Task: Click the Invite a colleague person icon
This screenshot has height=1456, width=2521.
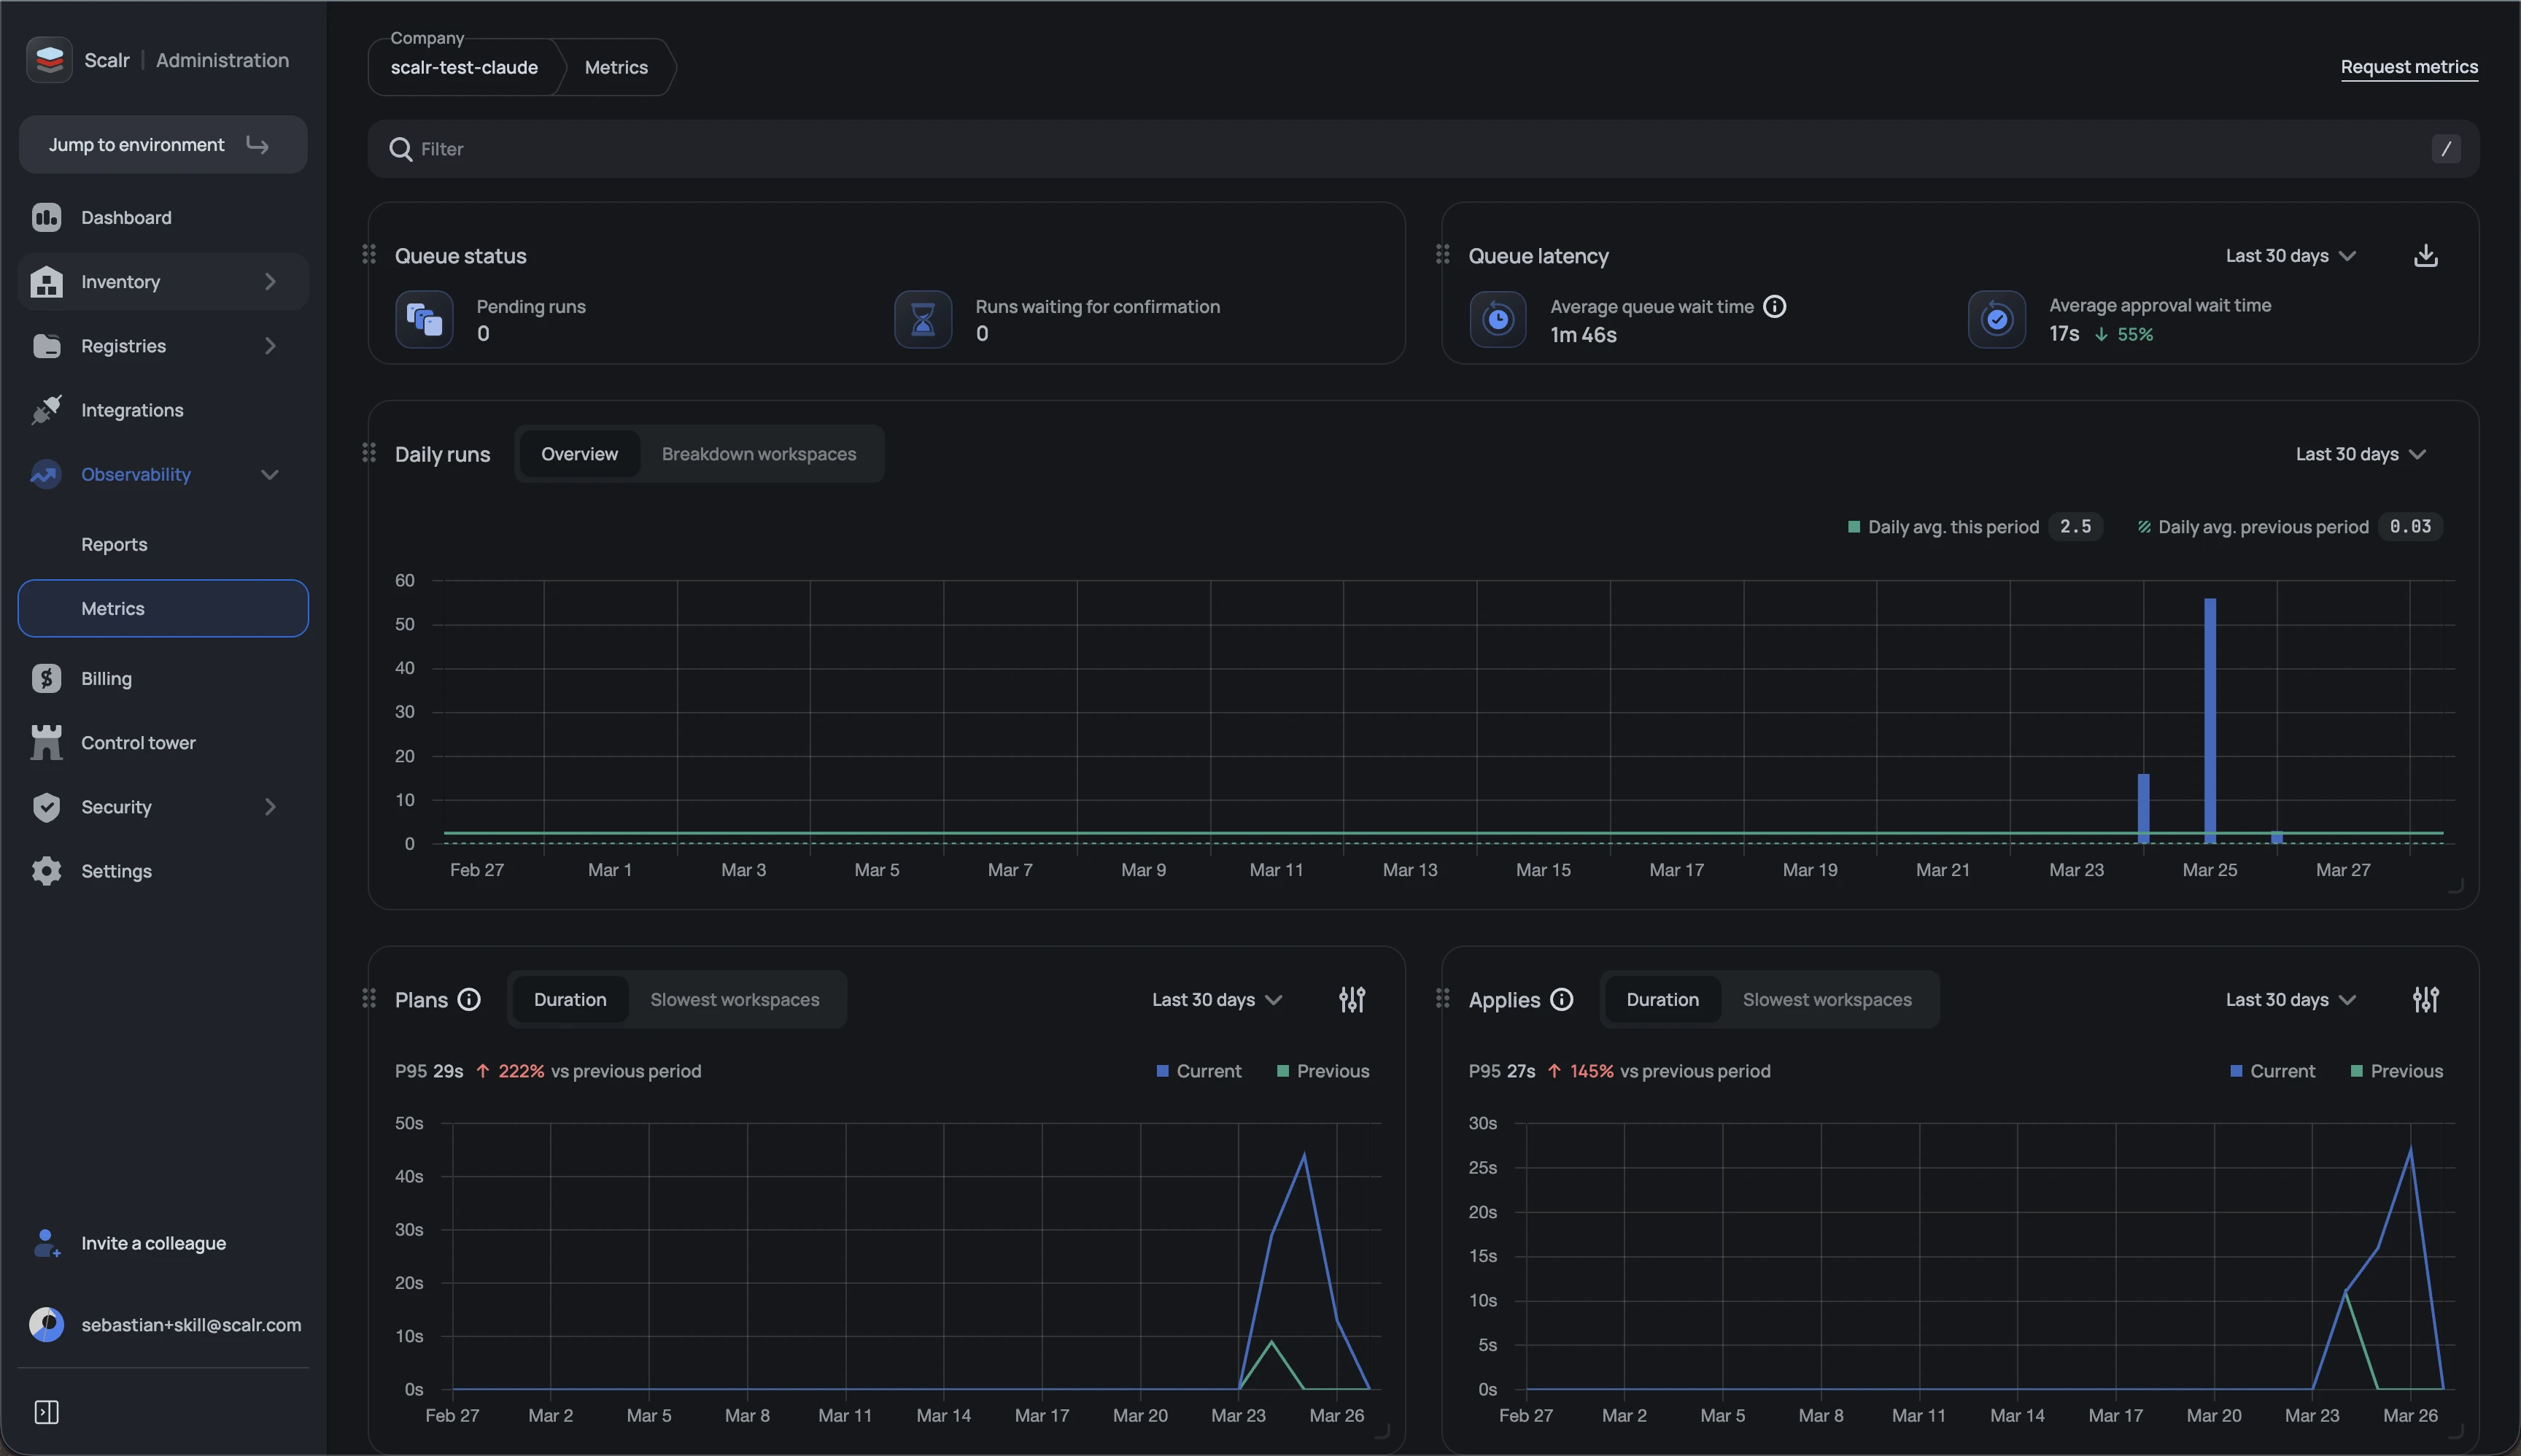Action: click(x=46, y=1243)
